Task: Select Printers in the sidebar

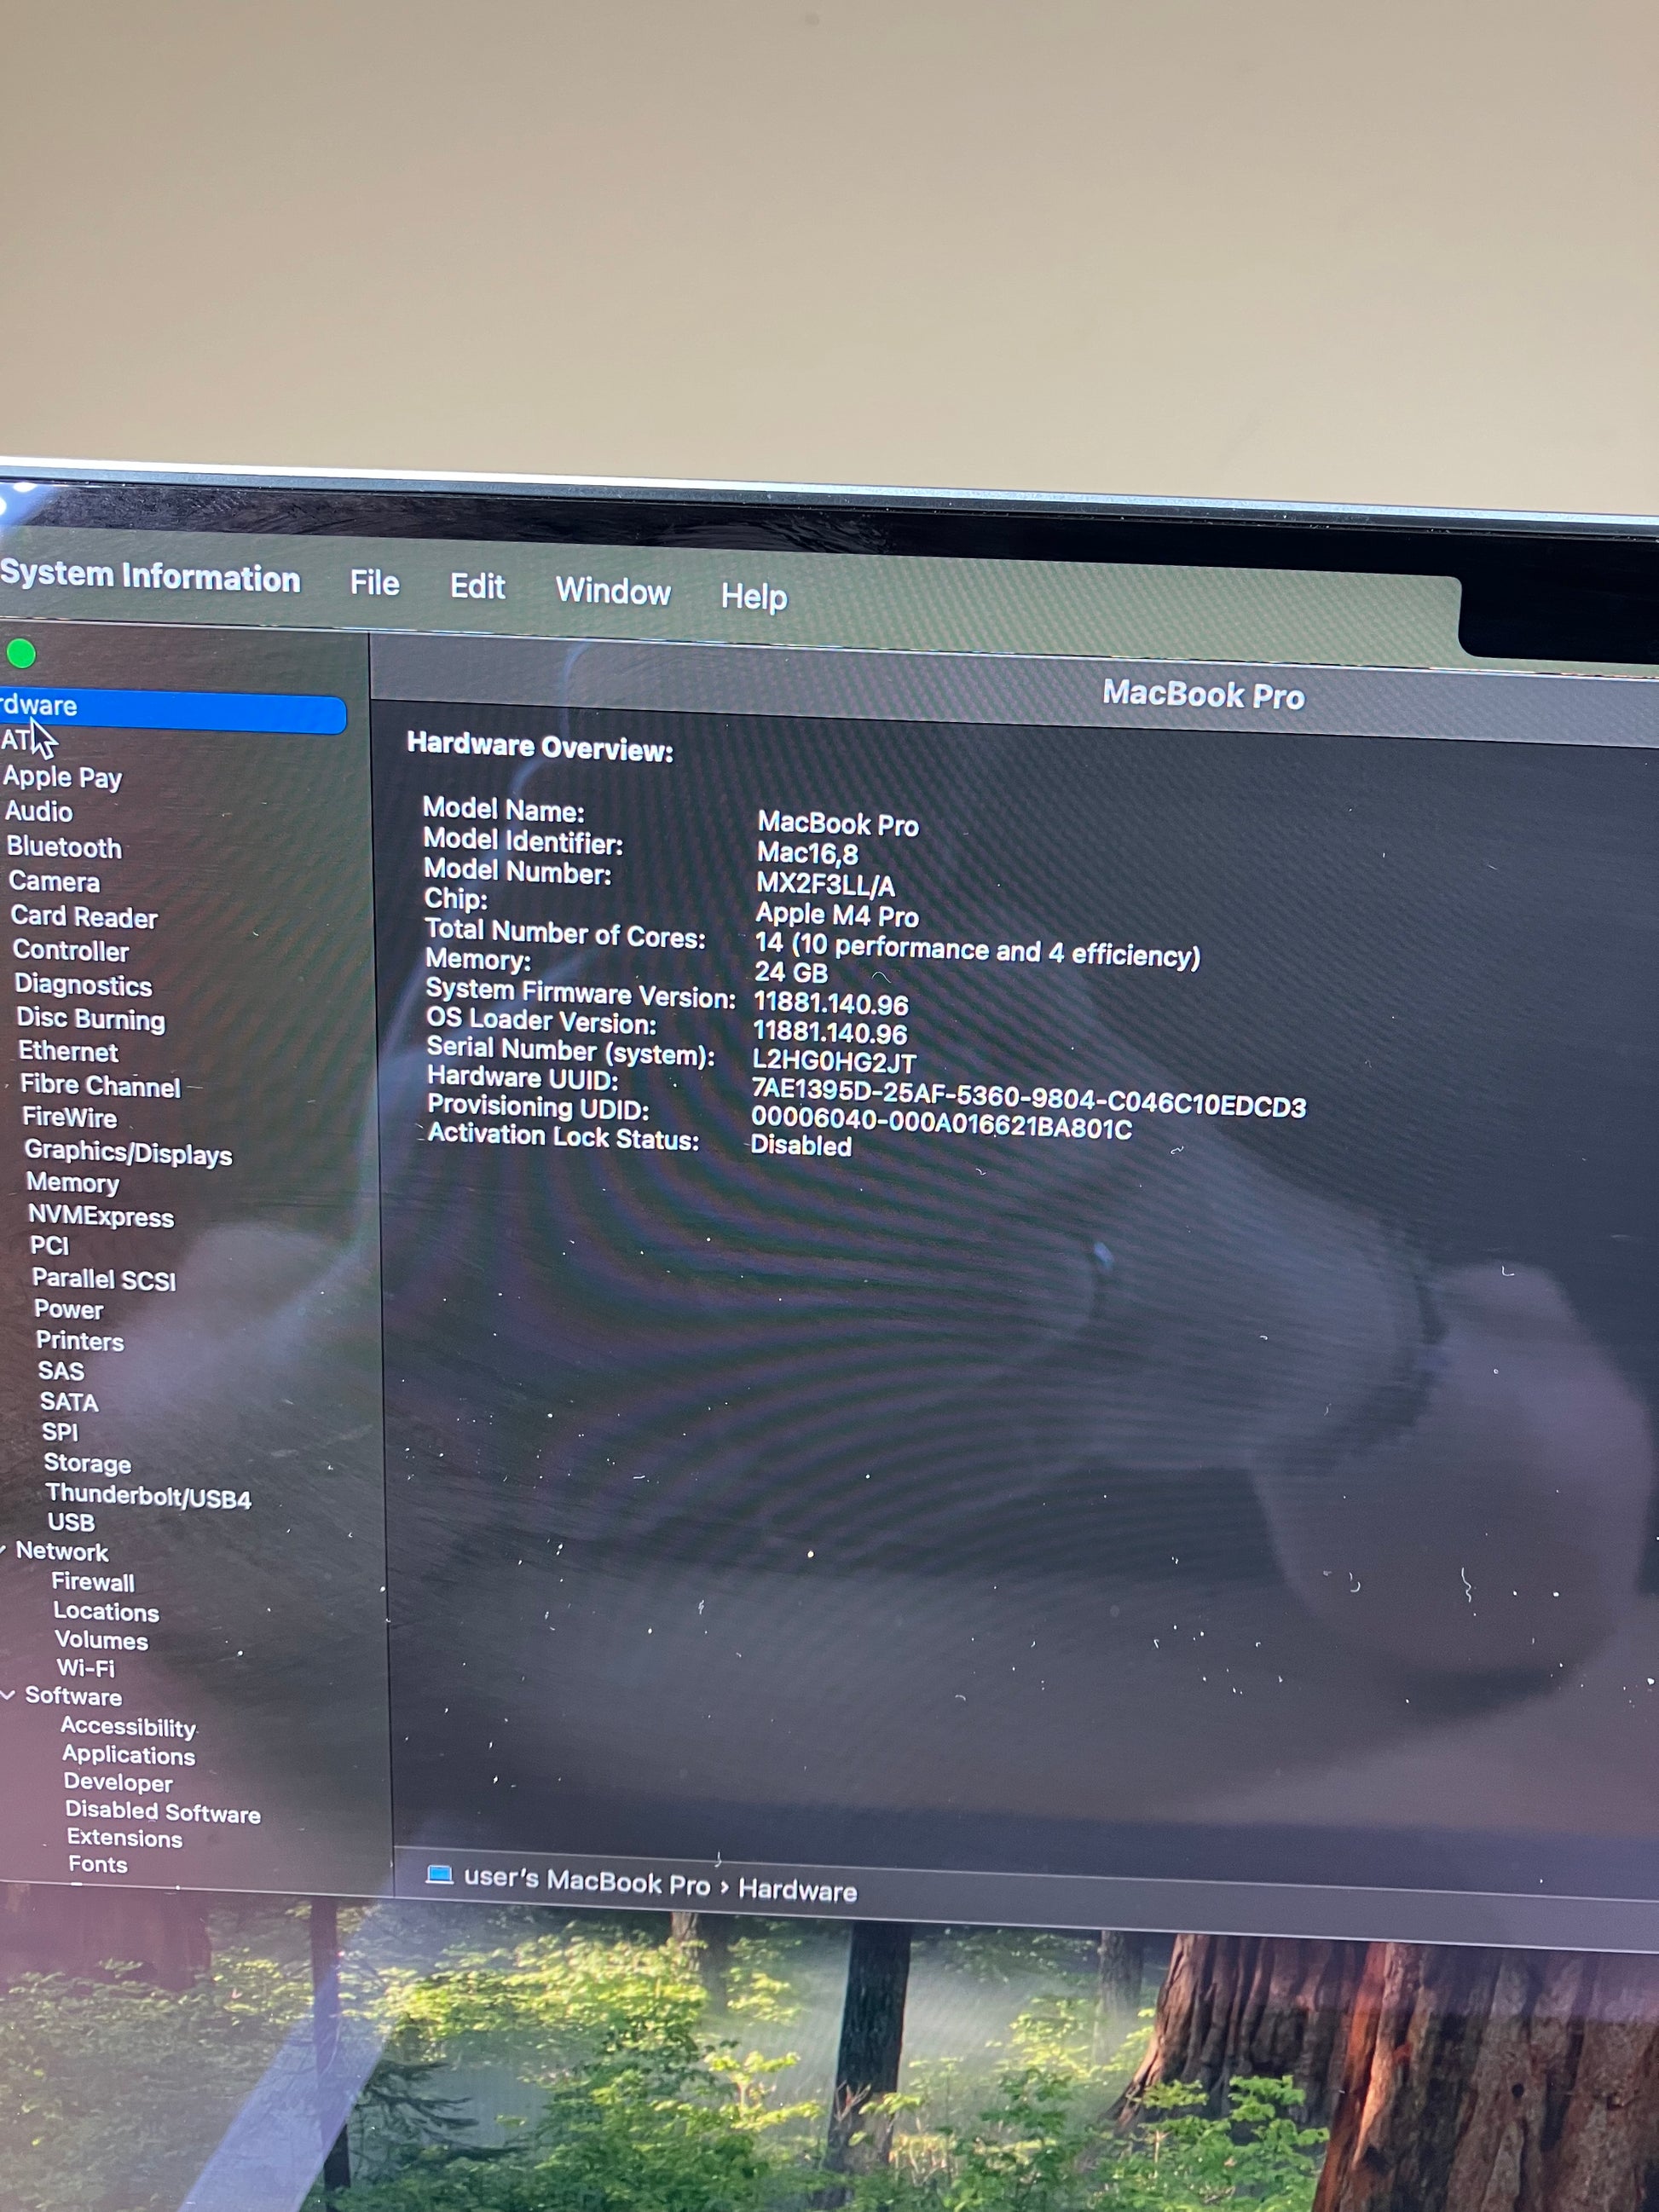Action: pos(80,1341)
